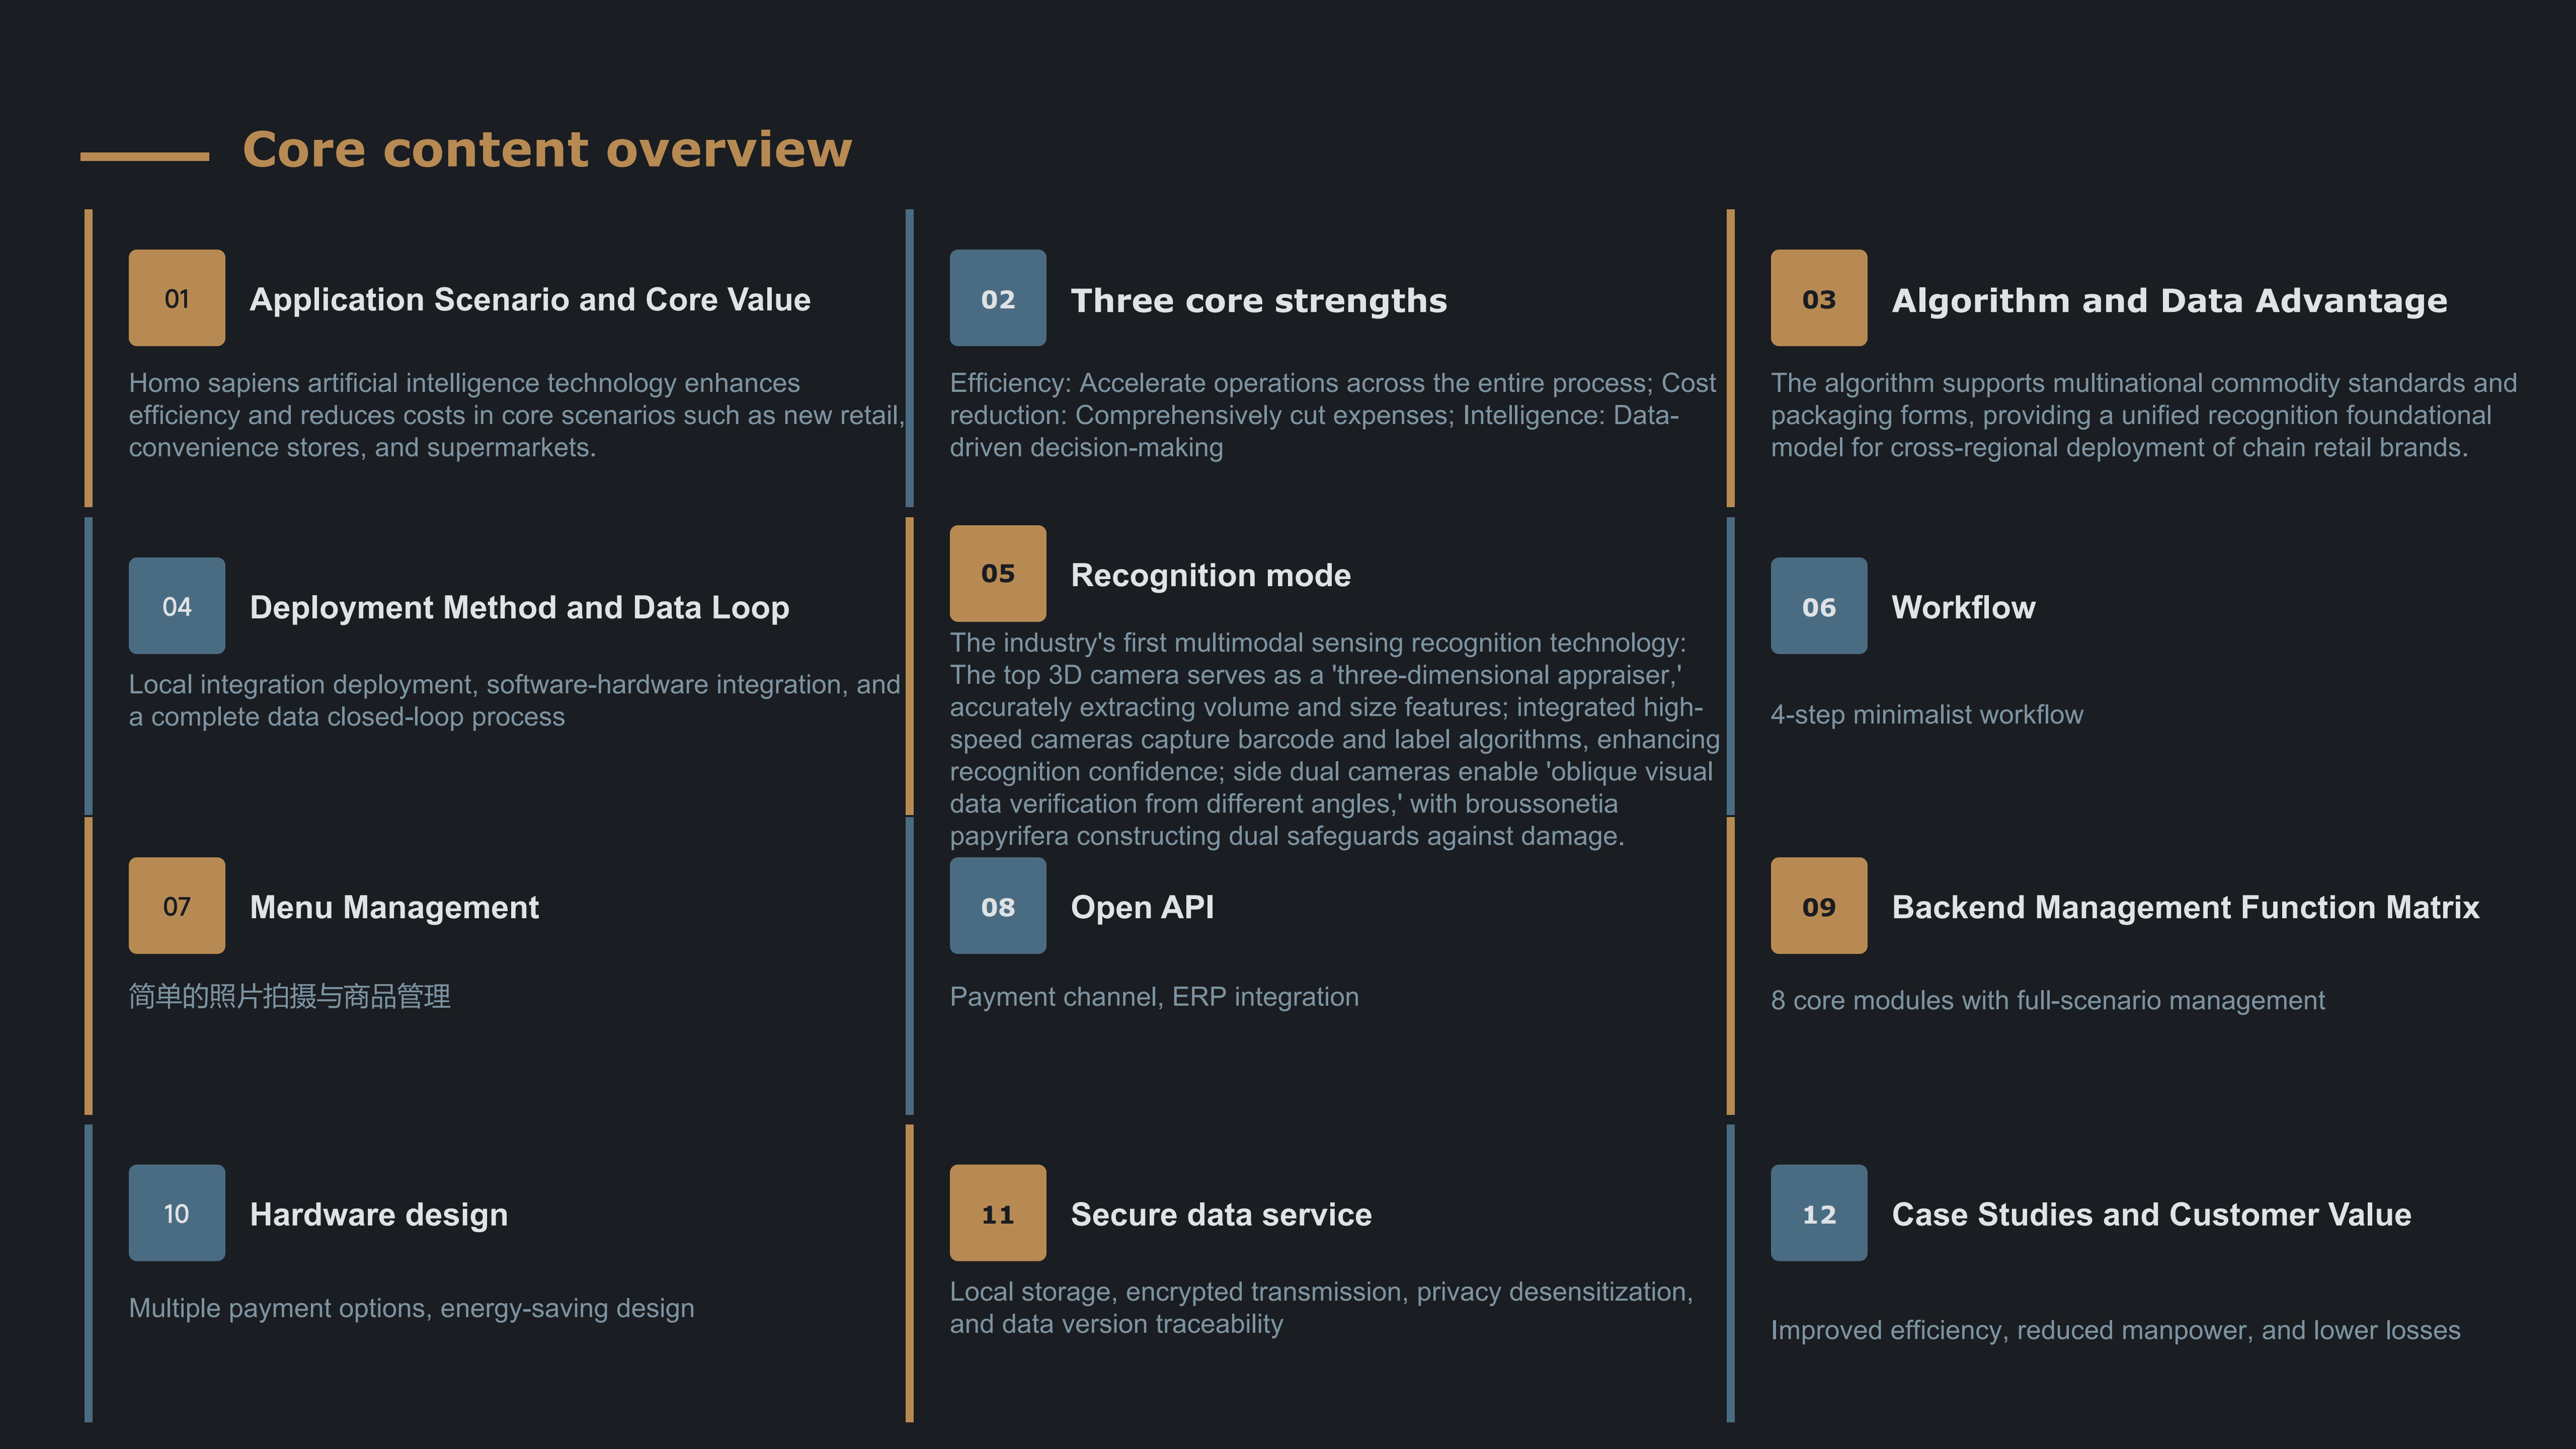Select the 06 Workflow number badge

click(1818, 606)
